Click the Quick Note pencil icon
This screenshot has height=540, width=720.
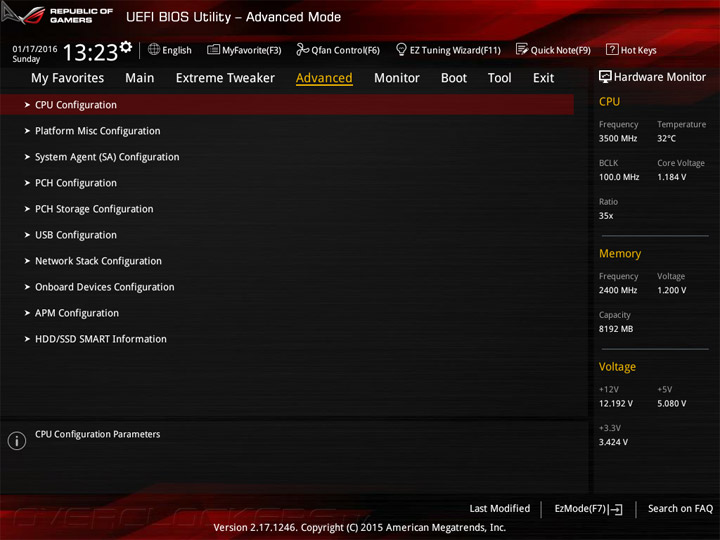[522, 49]
